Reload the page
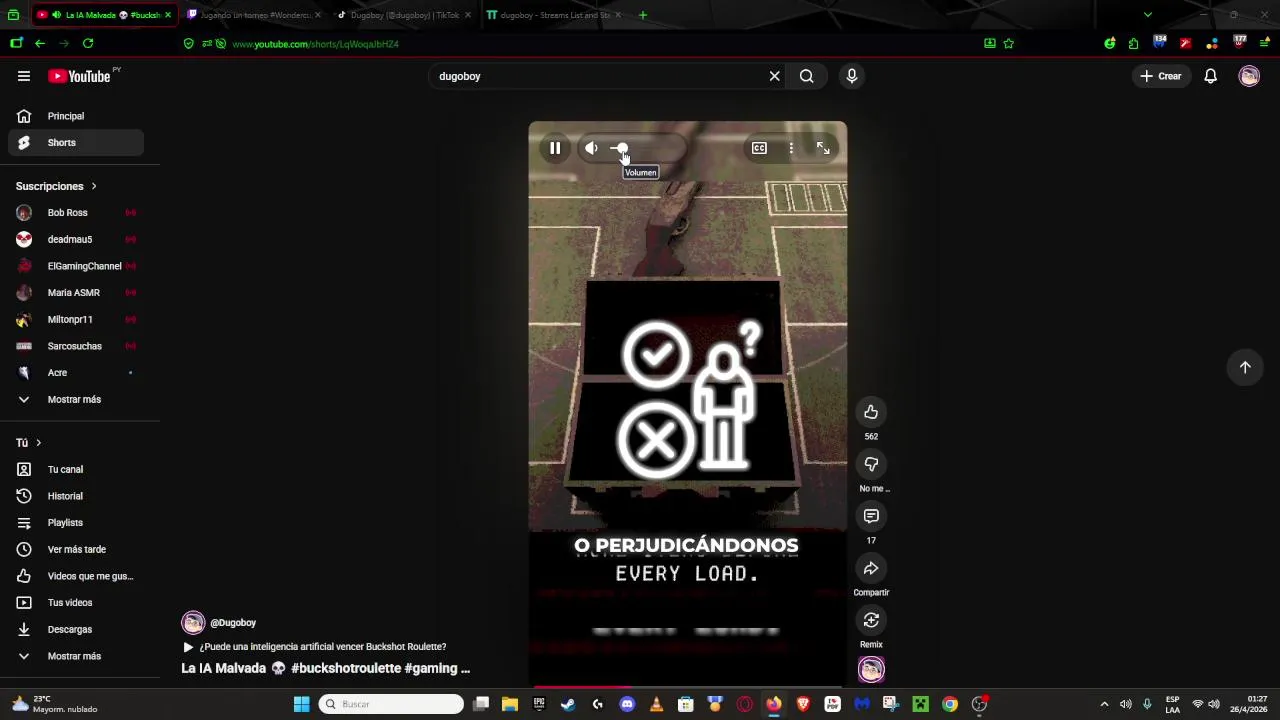 coord(88,43)
